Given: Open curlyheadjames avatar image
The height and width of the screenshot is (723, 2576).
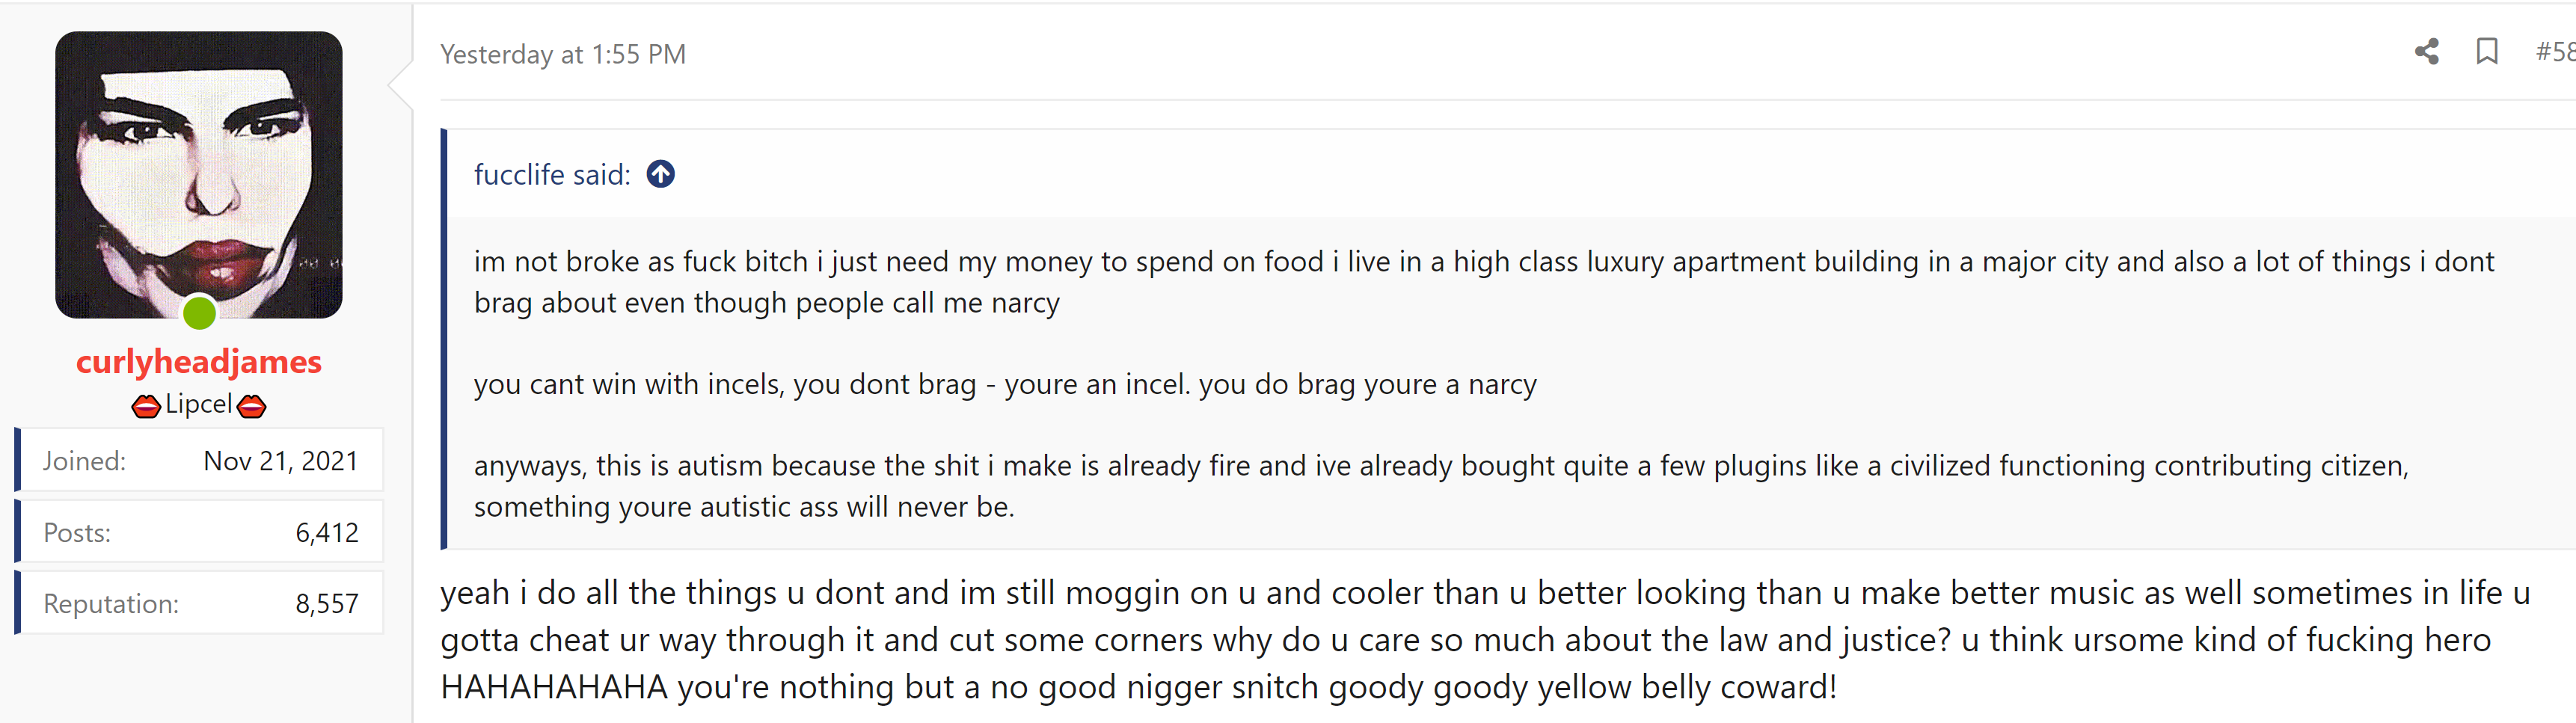Looking at the screenshot, I should pyautogui.click(x=199, y=175).
